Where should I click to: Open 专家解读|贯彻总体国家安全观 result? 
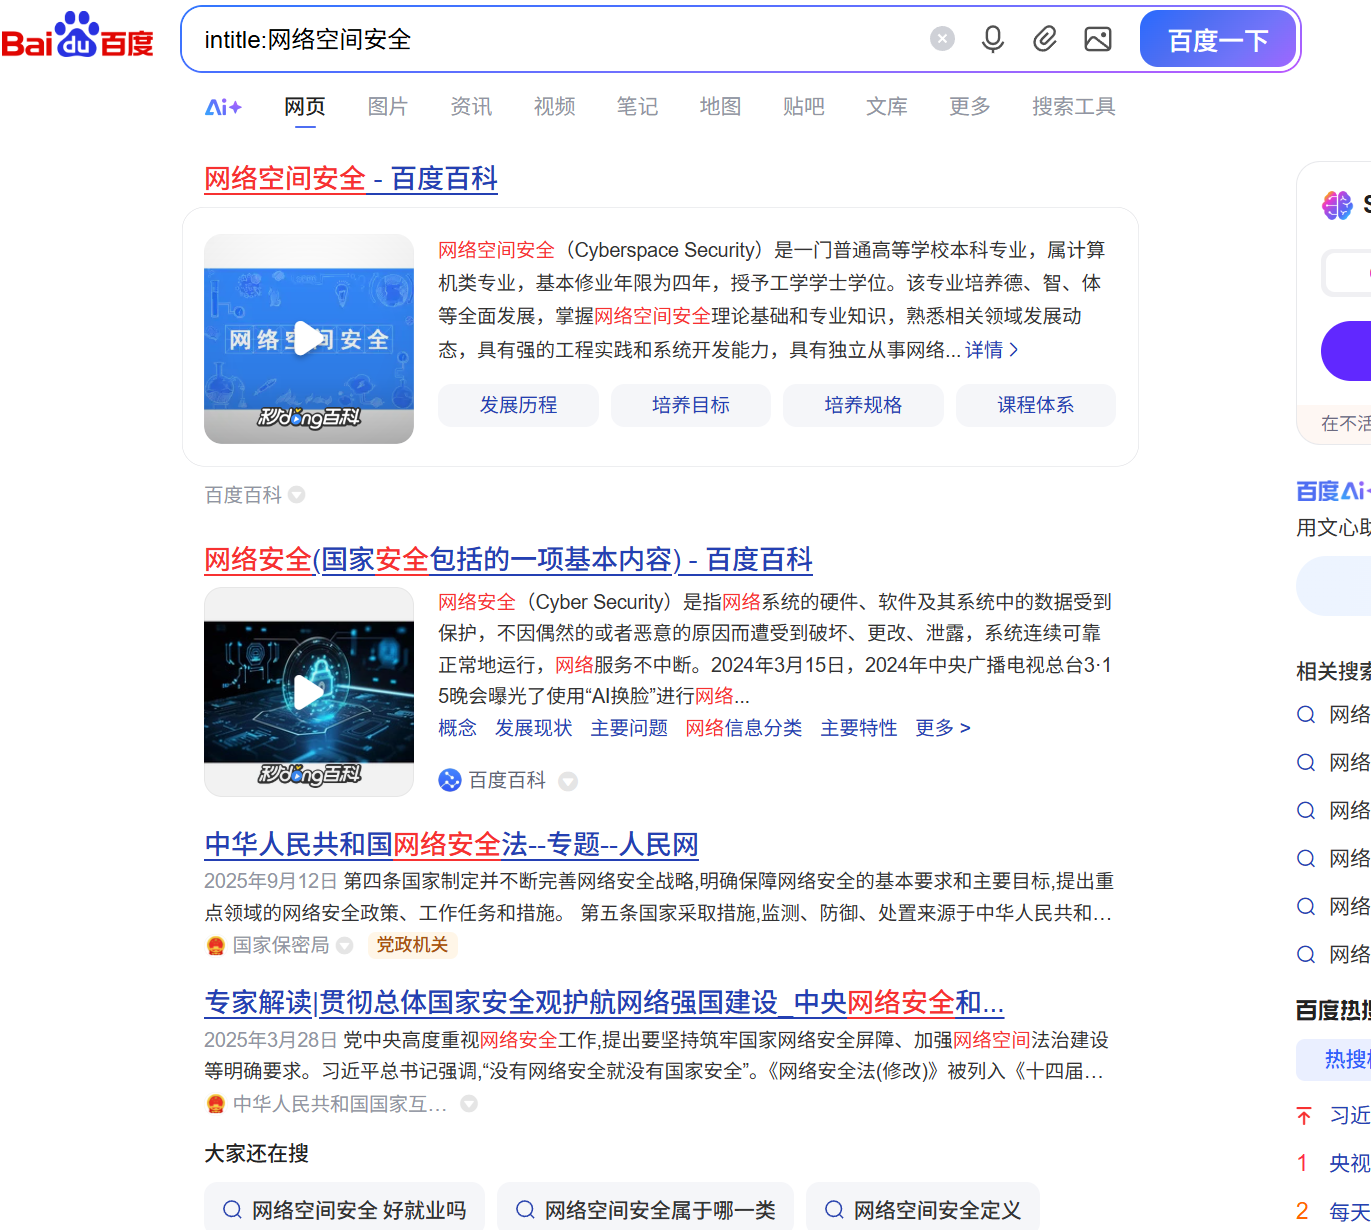coord(604,1002)
